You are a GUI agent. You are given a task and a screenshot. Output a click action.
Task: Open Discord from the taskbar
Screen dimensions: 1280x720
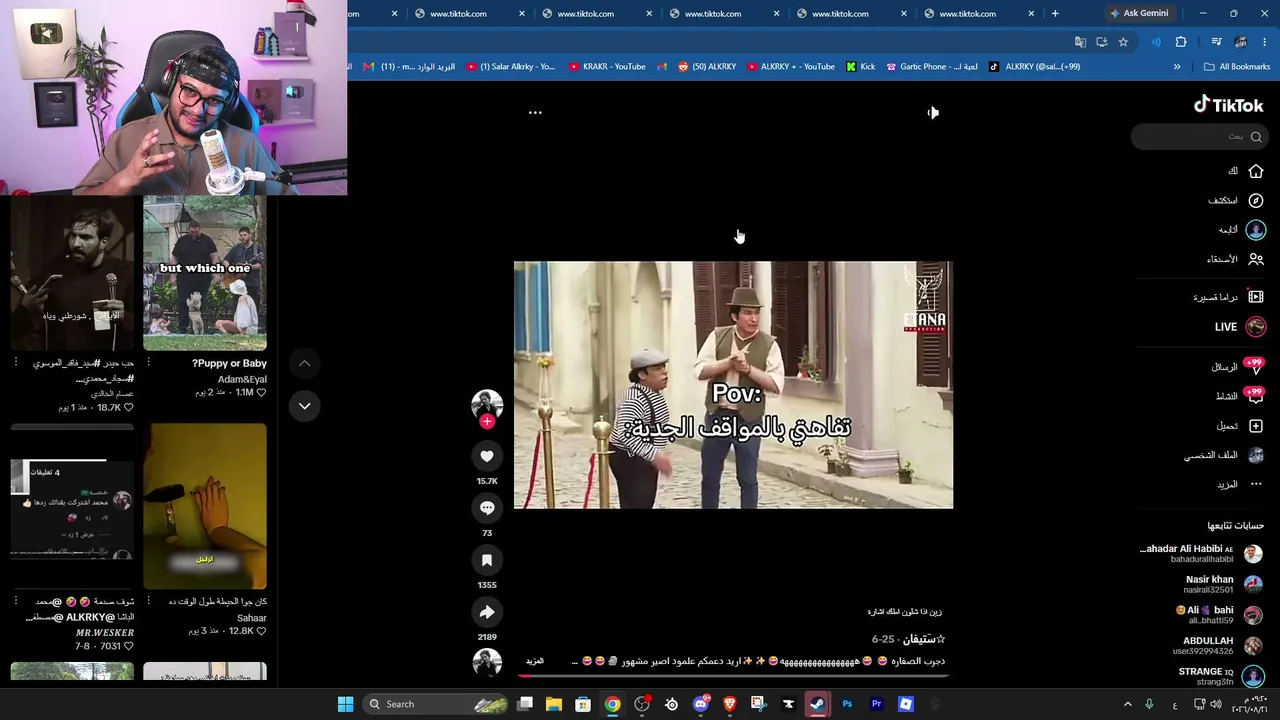tap(701, 704)
